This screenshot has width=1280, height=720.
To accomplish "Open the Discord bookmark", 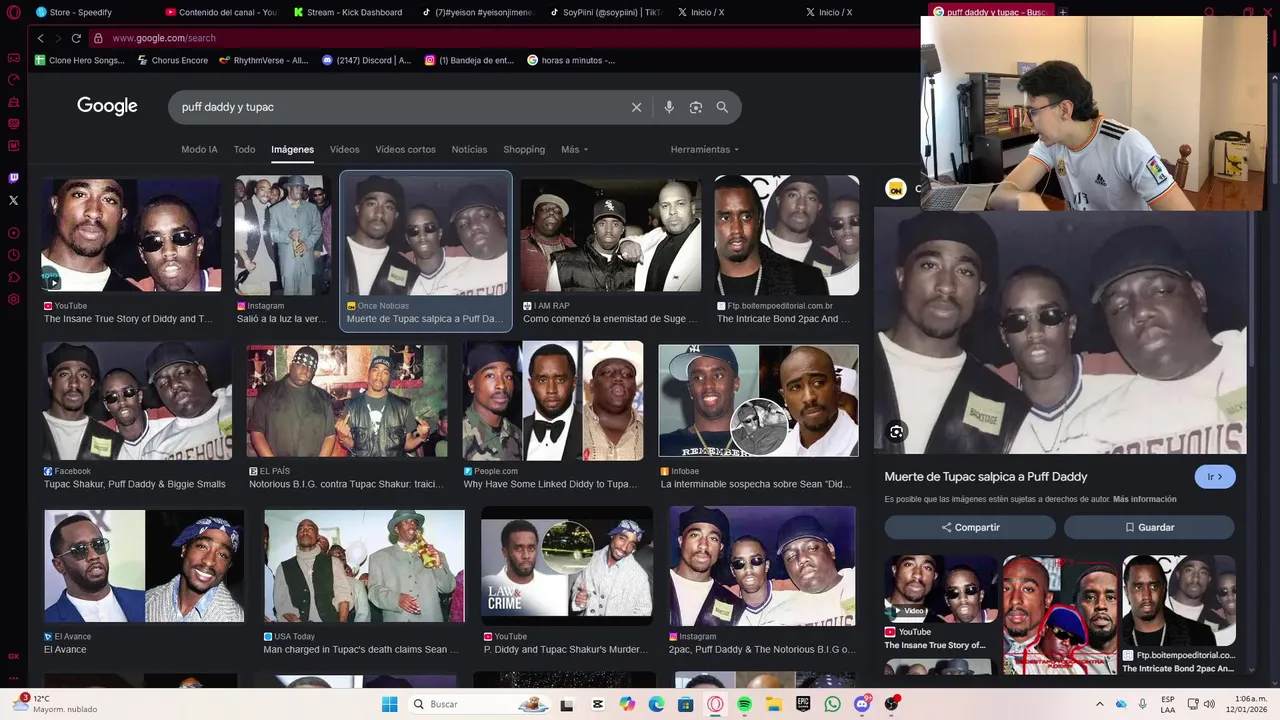I will 366,60.
